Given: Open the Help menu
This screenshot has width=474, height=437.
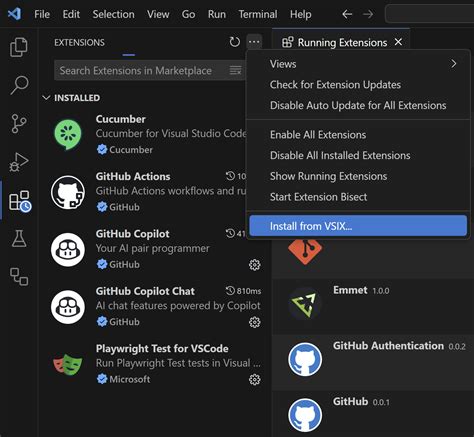Looking at the screenshot, I should 300,14.
